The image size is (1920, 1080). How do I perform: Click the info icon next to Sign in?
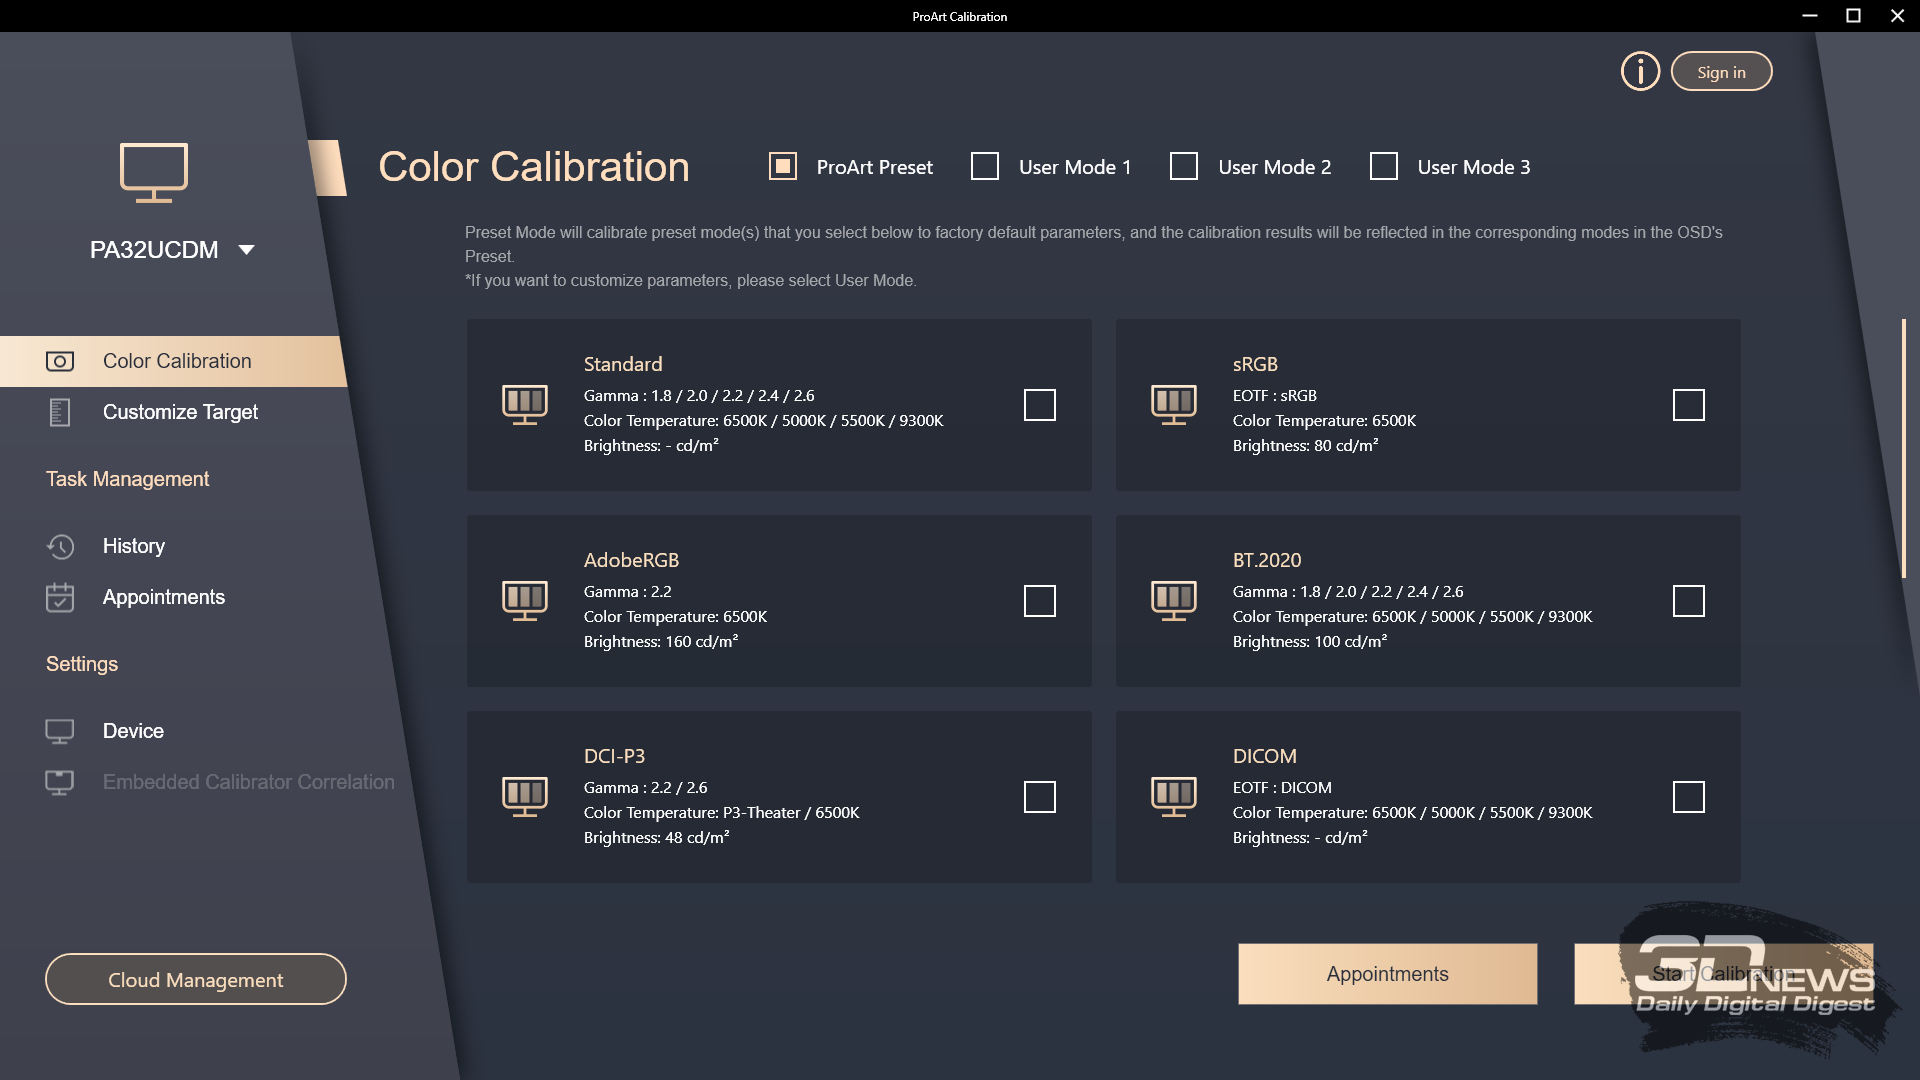(1640, 72)
